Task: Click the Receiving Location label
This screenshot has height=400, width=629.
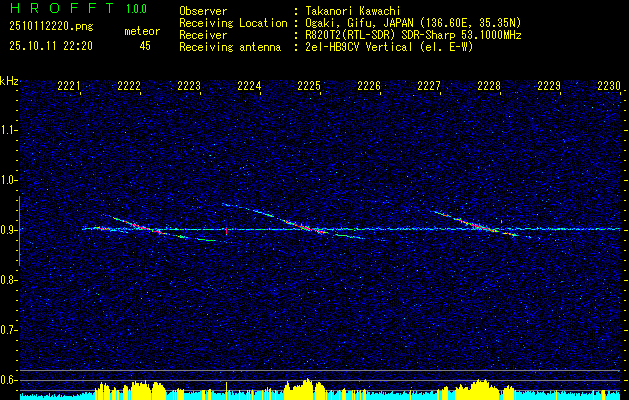Action: (x=233, y=23)
